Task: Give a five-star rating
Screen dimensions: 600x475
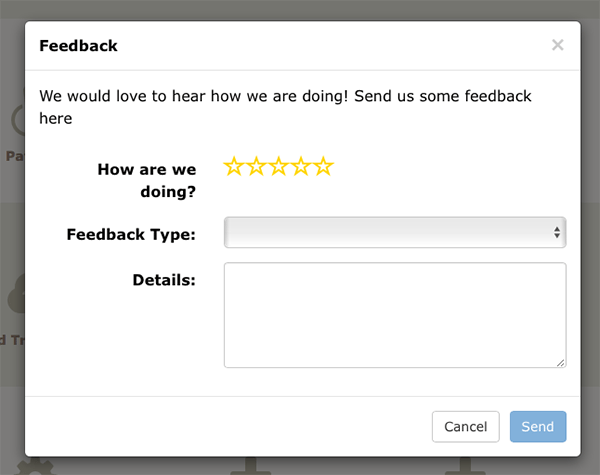Action: pos(324,166)
